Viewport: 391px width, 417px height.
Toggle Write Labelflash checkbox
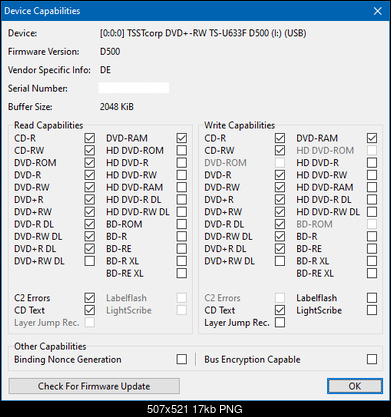(x=372, y=298)
